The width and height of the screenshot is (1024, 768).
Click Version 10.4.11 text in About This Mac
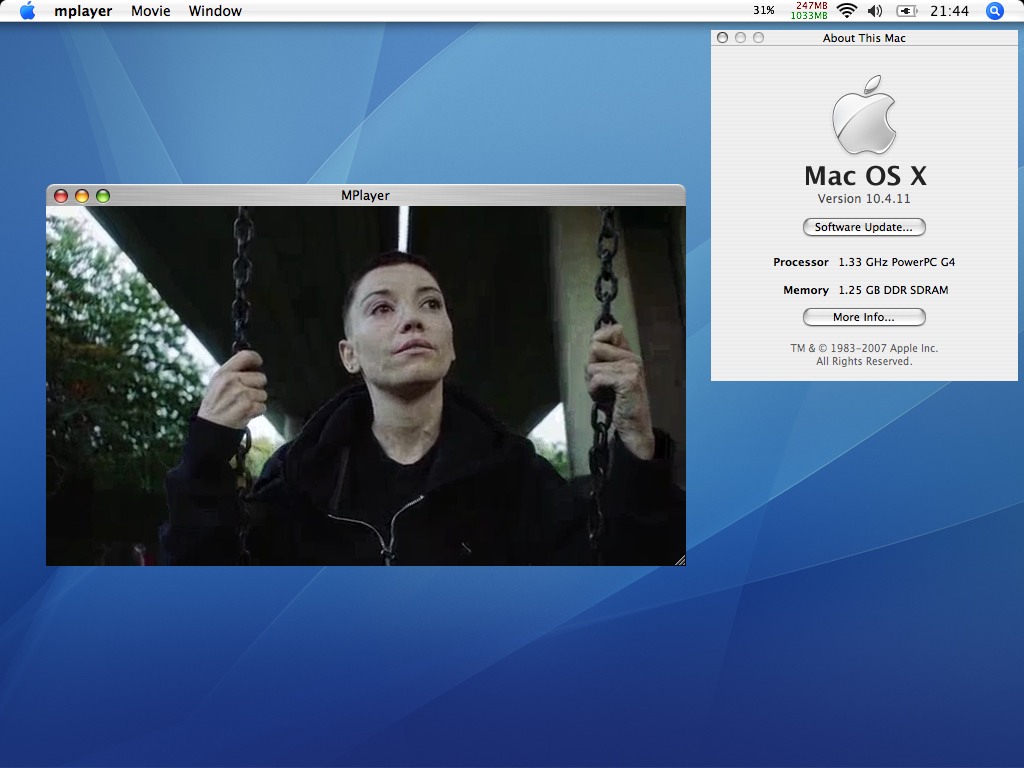(864, 199)
